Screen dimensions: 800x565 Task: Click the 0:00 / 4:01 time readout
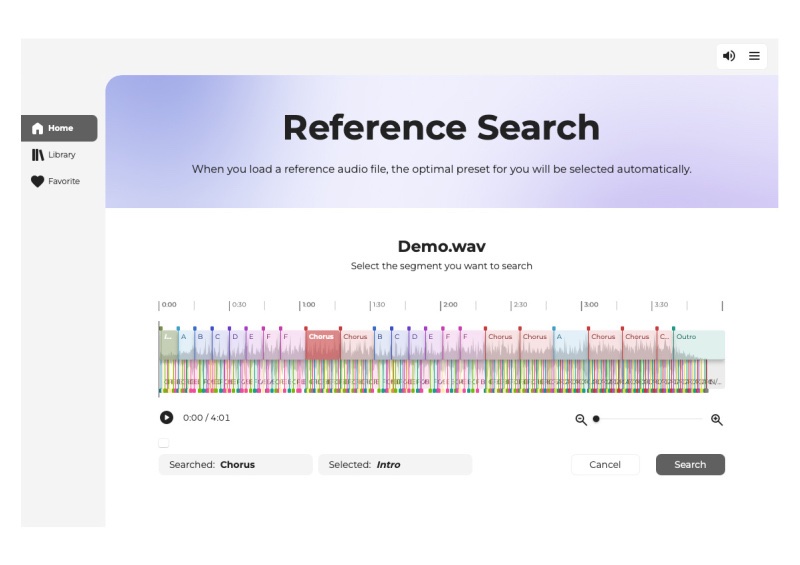tap(207, 417)
